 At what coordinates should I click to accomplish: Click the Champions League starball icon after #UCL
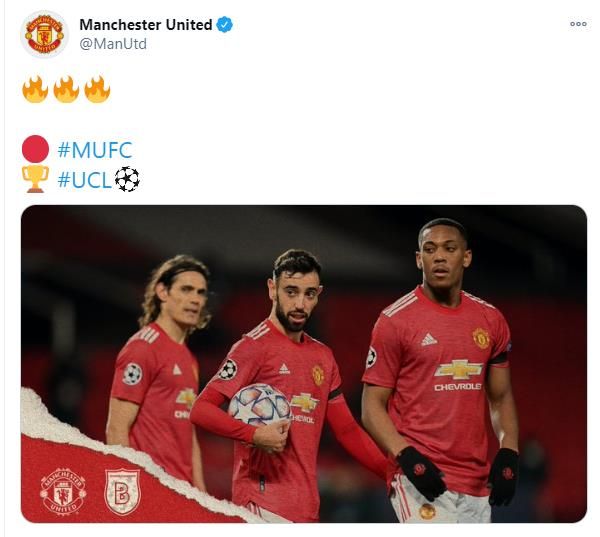point(127,179)
